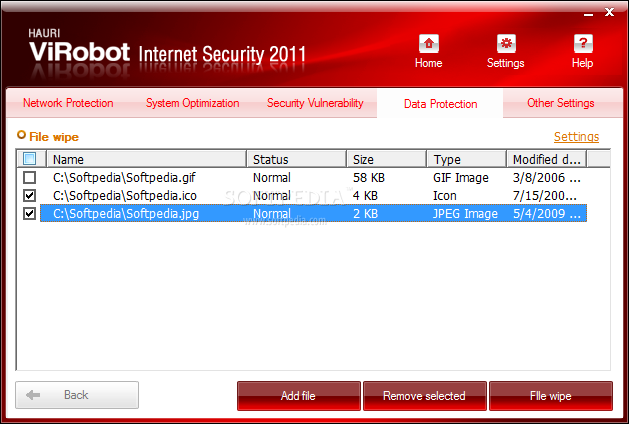Click the JPEG Image type cell
629x424 pixels.
point(465,213)
